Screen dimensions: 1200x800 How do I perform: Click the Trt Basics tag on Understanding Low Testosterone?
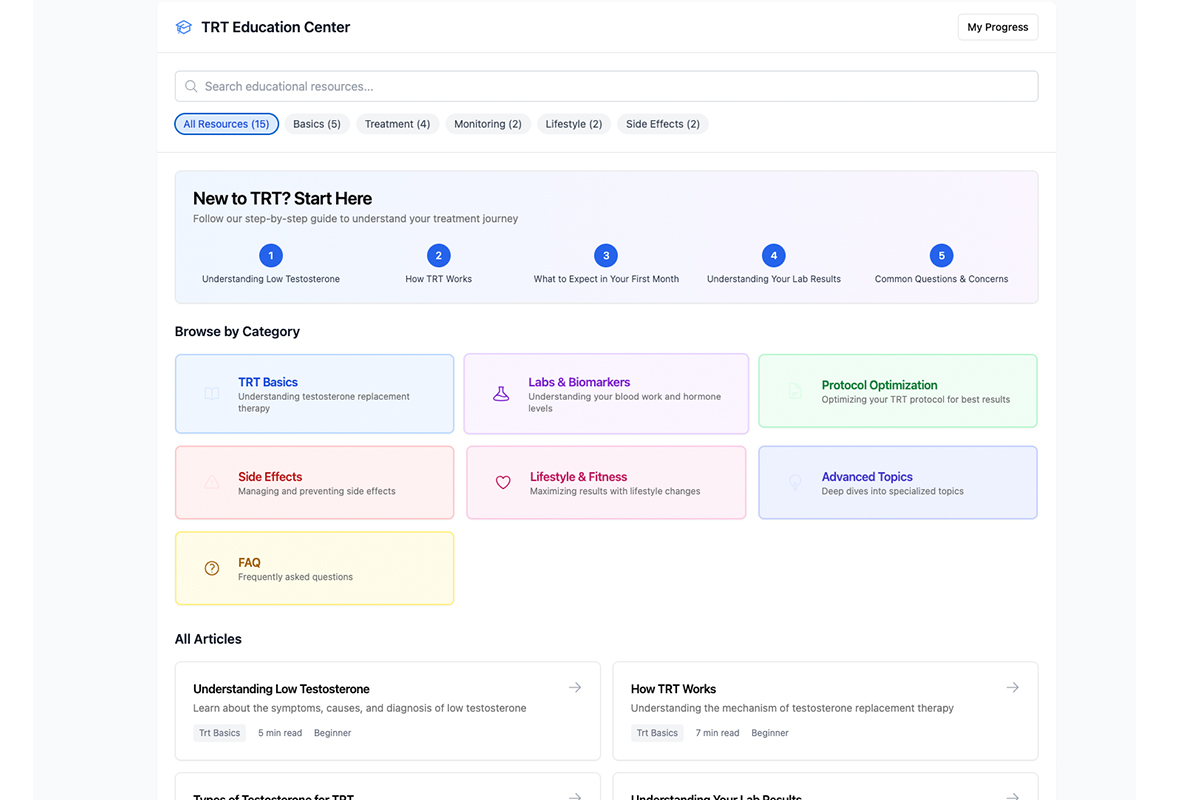click(219, 732)
